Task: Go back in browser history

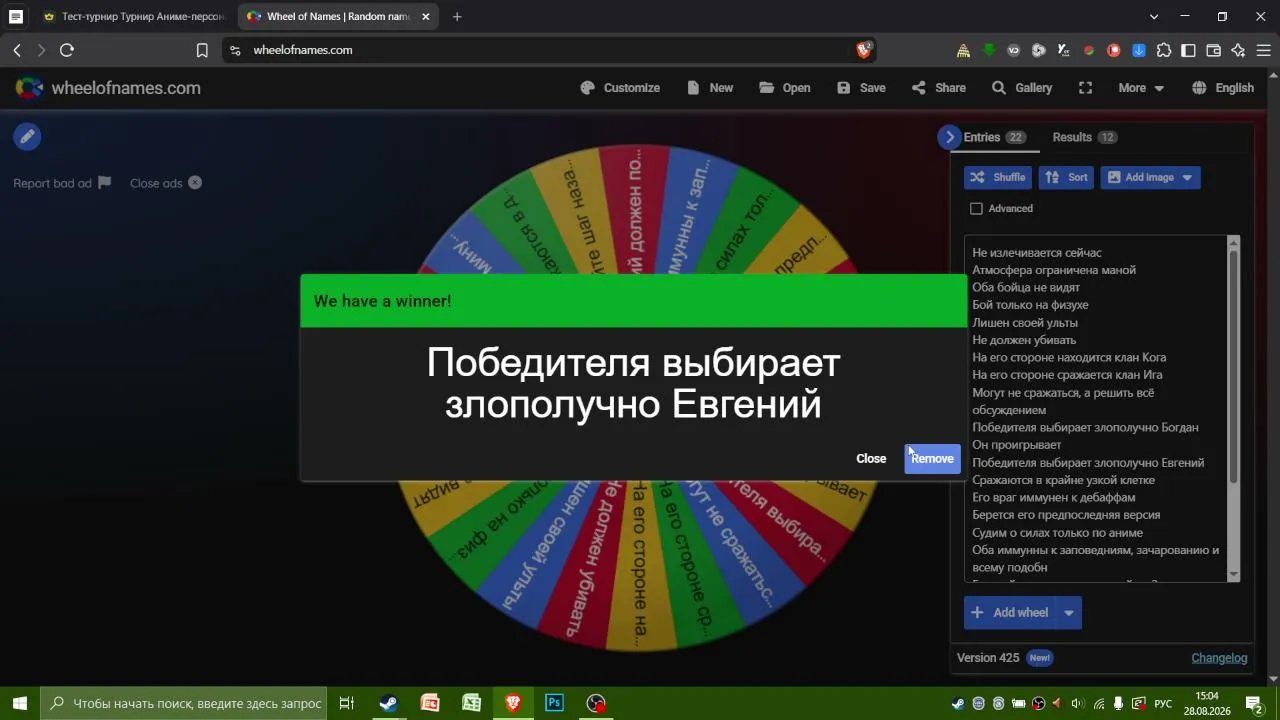Action: pyautogui.click(x=17, y=50)
